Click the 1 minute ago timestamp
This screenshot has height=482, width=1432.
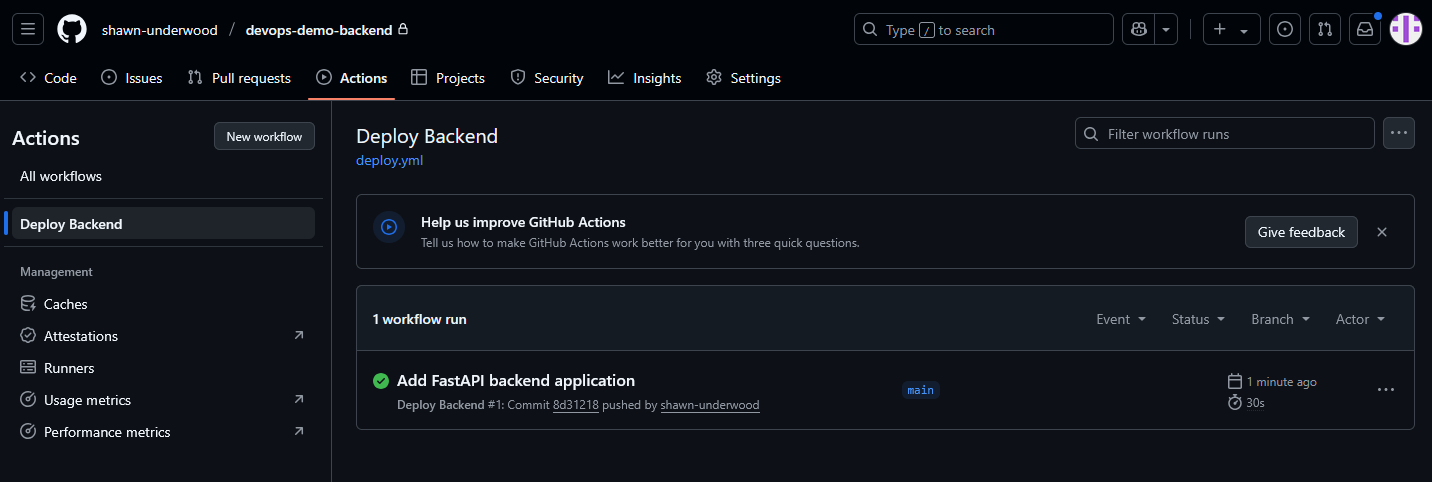1281,381
